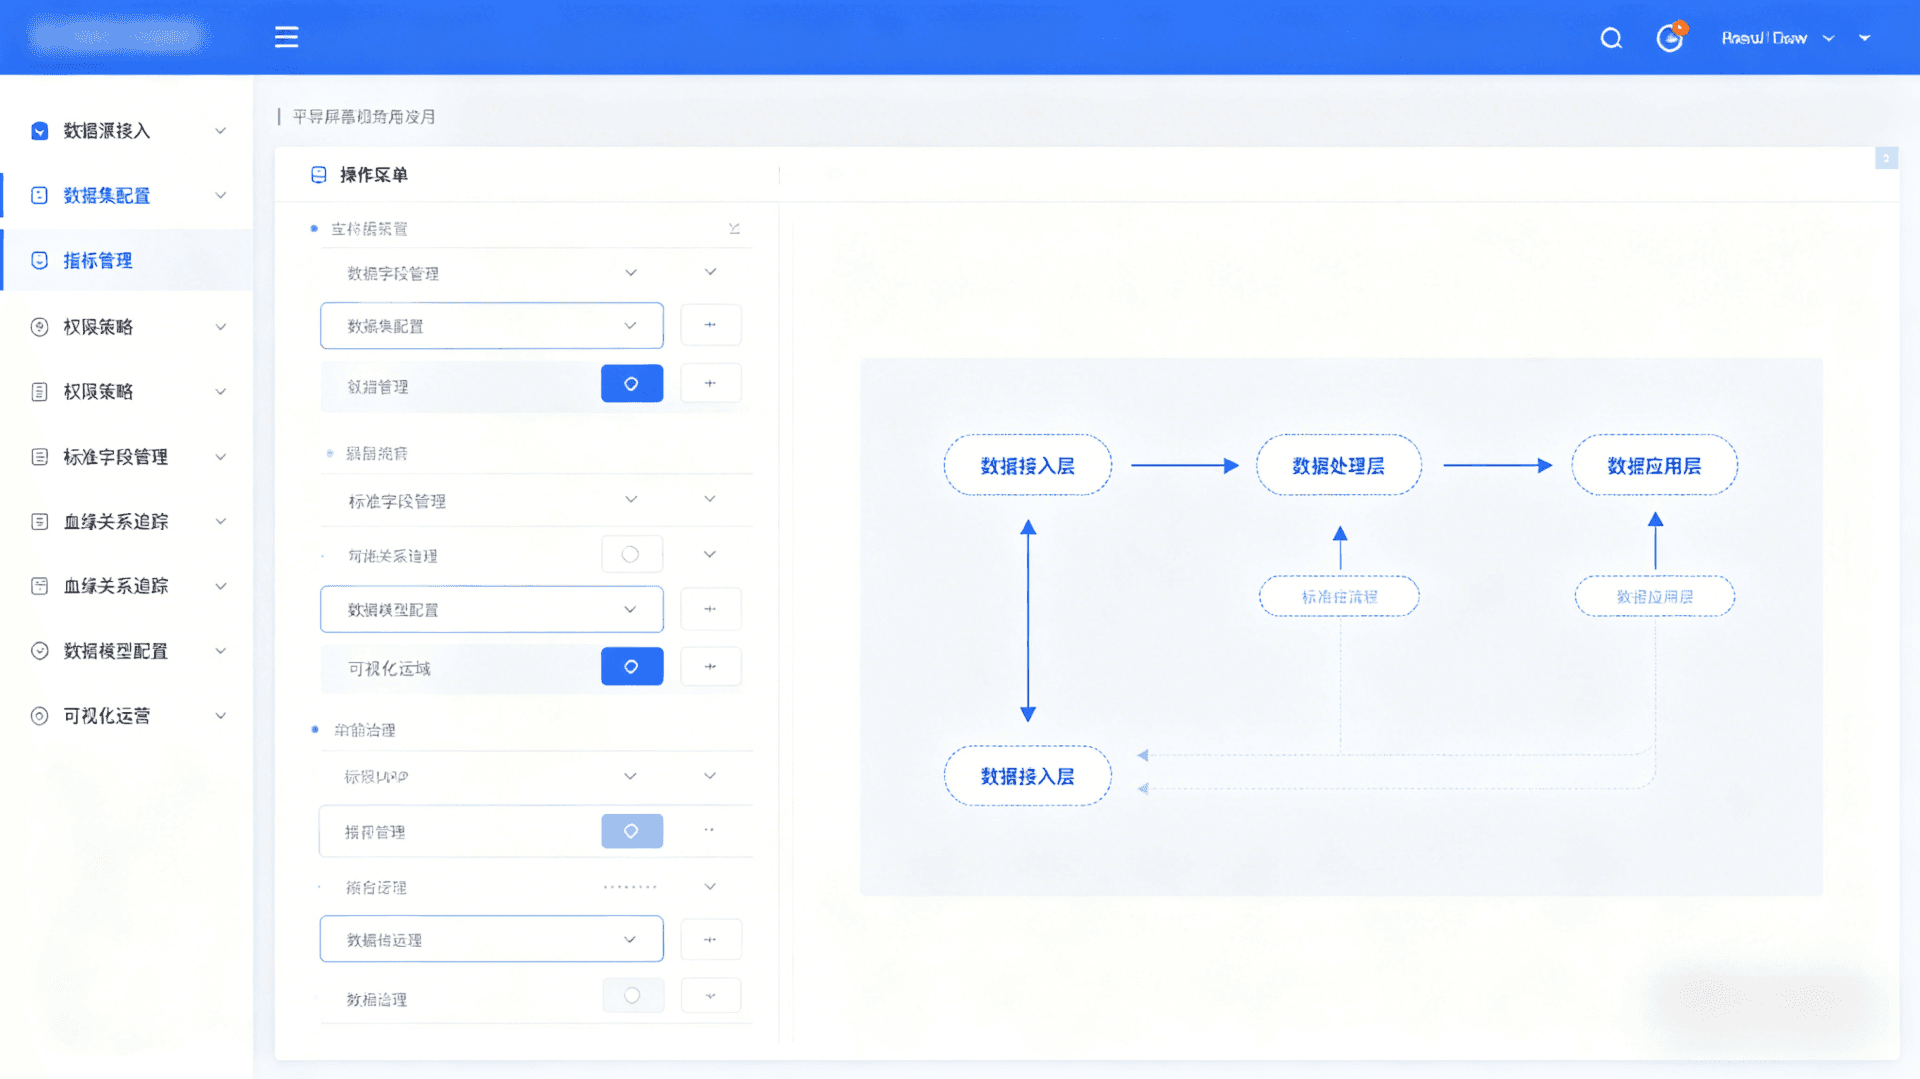This screenshot has height=1079, width=1920.
Task: Toggle the blue switch beside 可视化运域
Action: [x=631, y=667]
